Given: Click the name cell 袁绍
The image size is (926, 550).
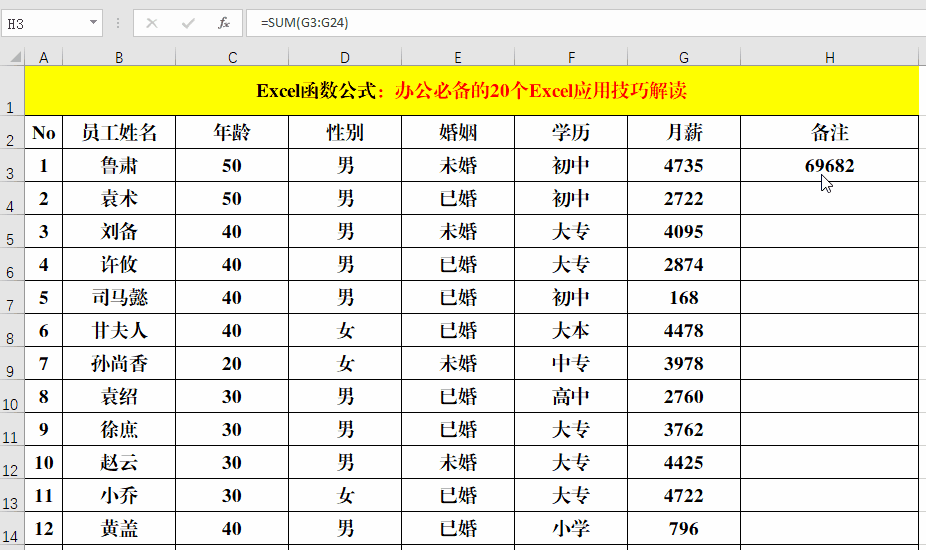Looking at the screenshot, I should point(119,396).
